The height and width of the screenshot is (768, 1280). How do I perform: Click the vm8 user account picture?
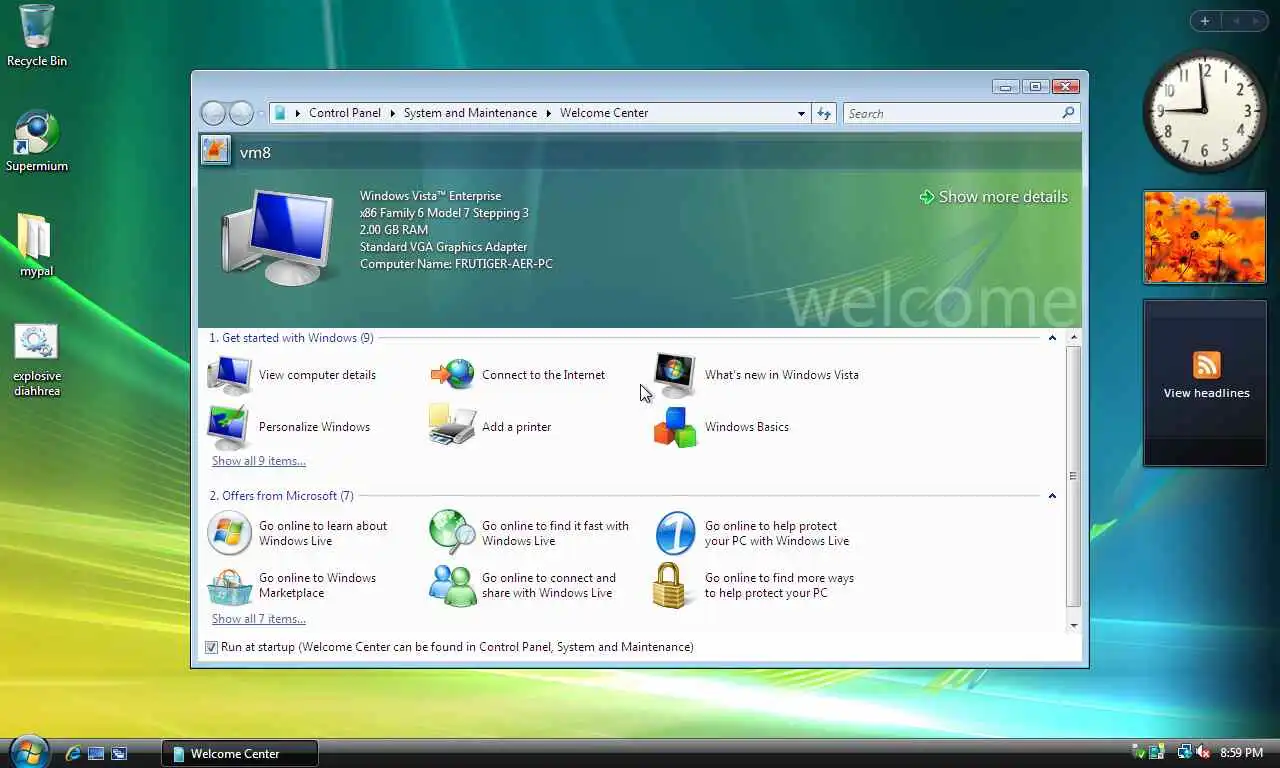(215, 151)
